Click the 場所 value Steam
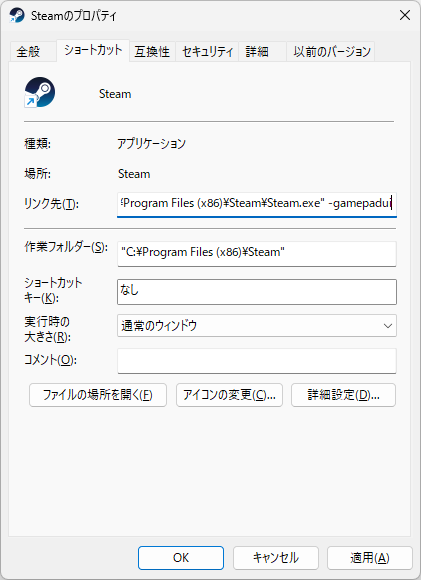Viewport: 421px width, 580px height. (x=134, y=174)
